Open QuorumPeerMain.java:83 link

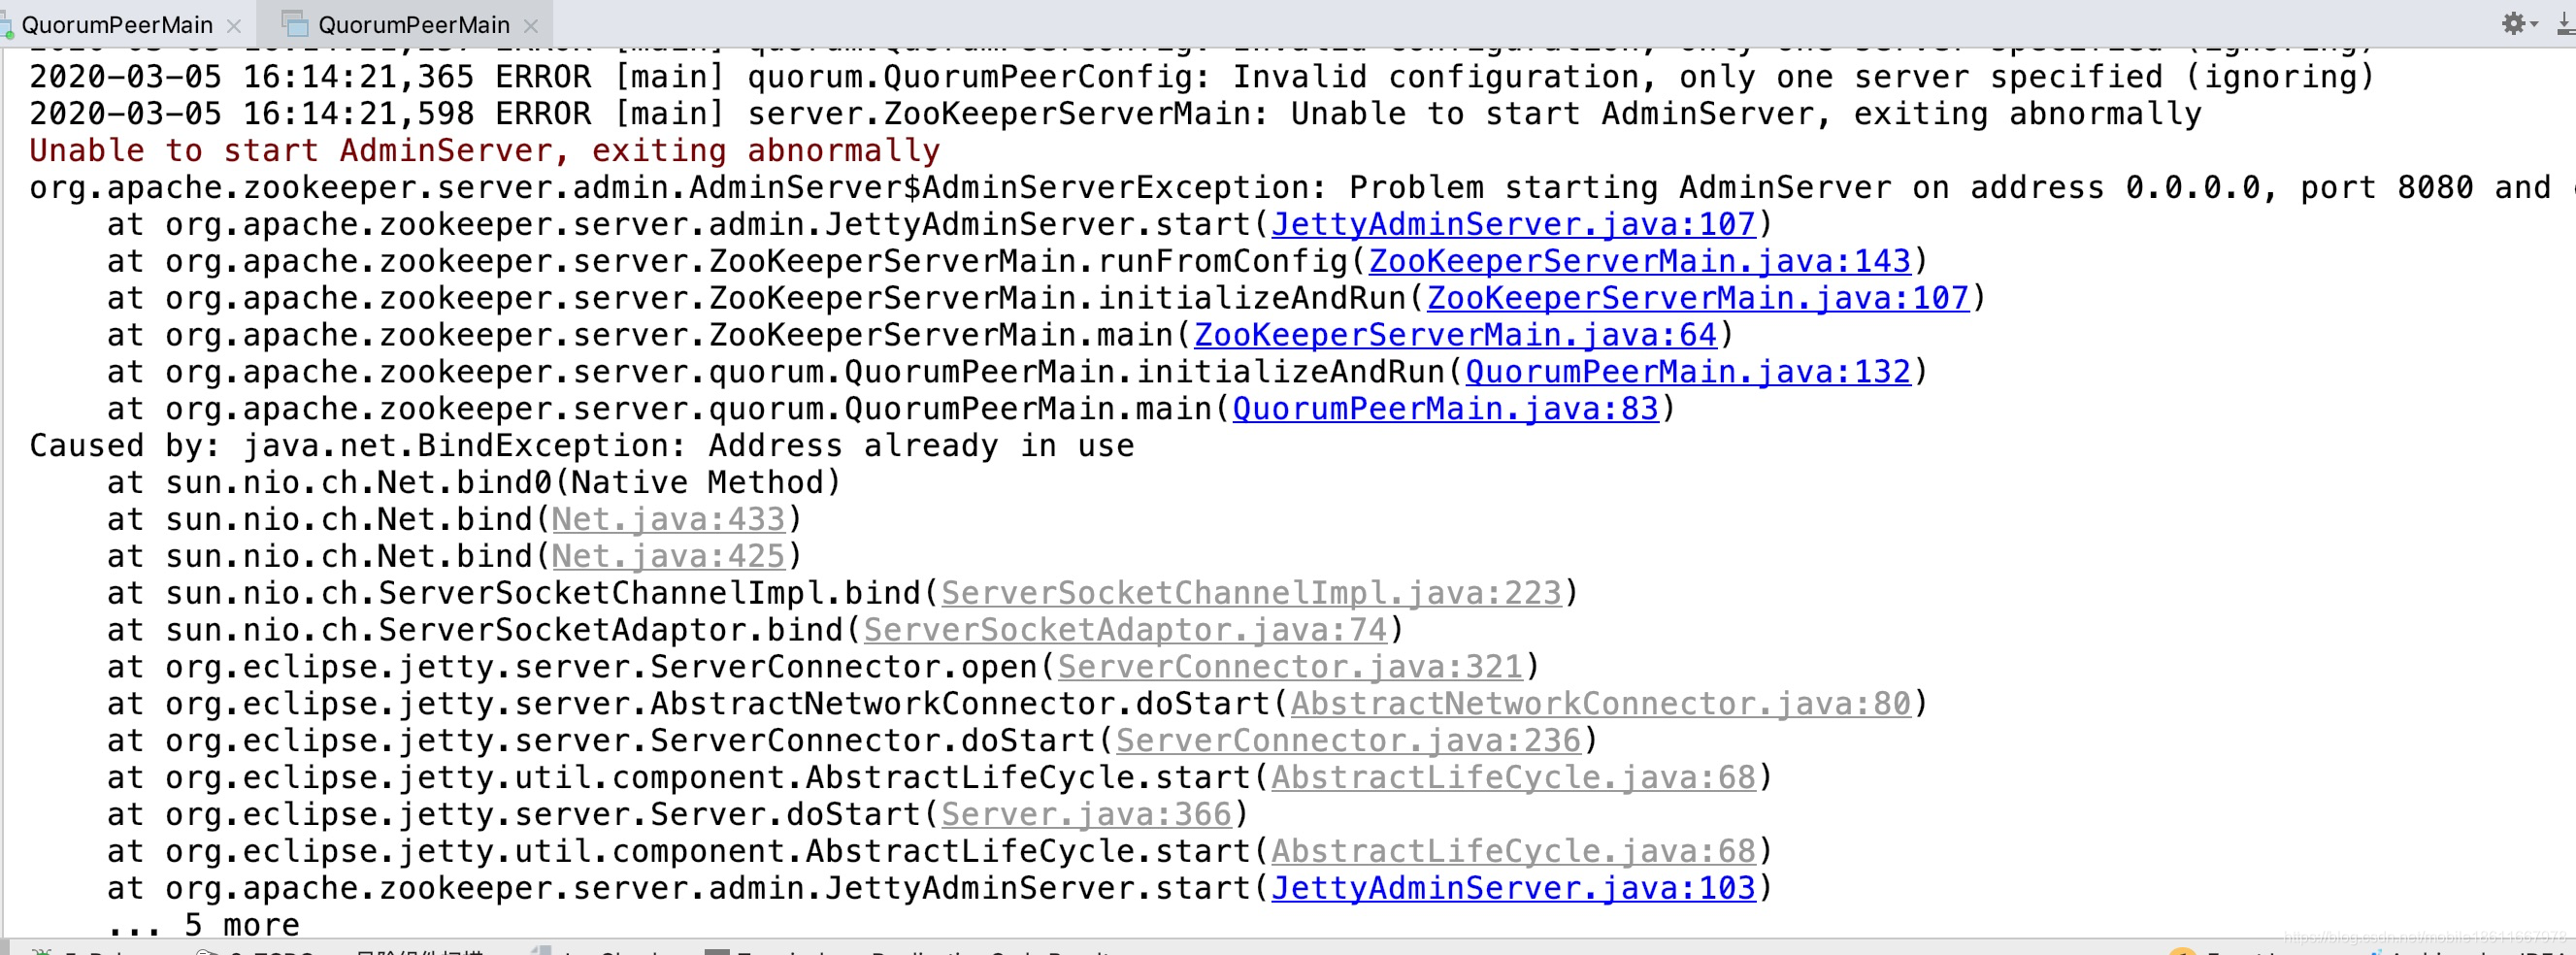[1445, 409]
